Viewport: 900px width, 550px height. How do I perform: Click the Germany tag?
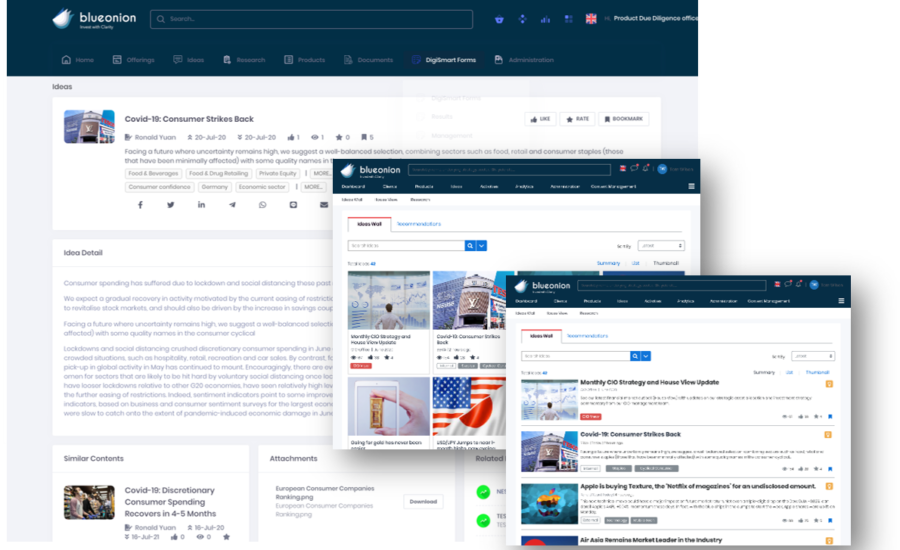pos(214,187)
